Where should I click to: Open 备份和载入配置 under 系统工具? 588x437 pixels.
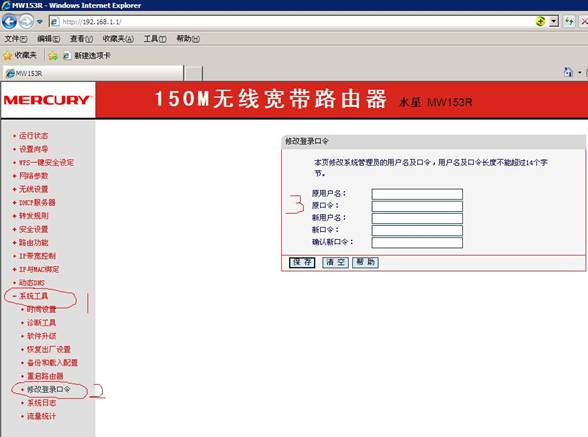point(52,363)
